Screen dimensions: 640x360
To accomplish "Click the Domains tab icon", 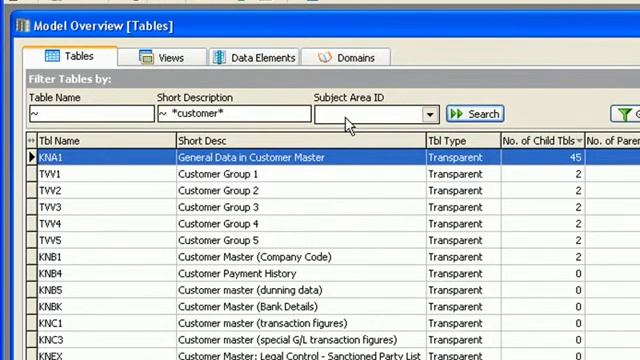I will [x=325, y=58].
